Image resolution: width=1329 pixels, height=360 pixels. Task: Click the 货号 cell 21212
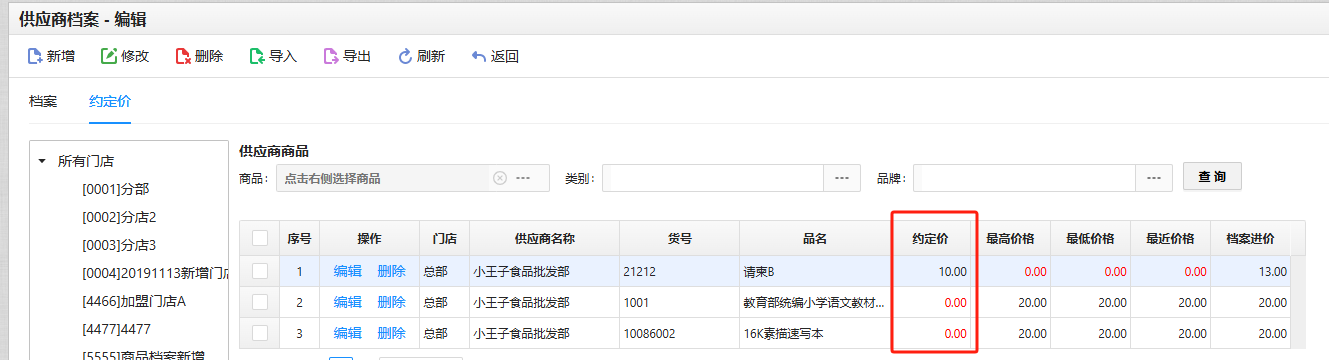(x=680, y=271)
